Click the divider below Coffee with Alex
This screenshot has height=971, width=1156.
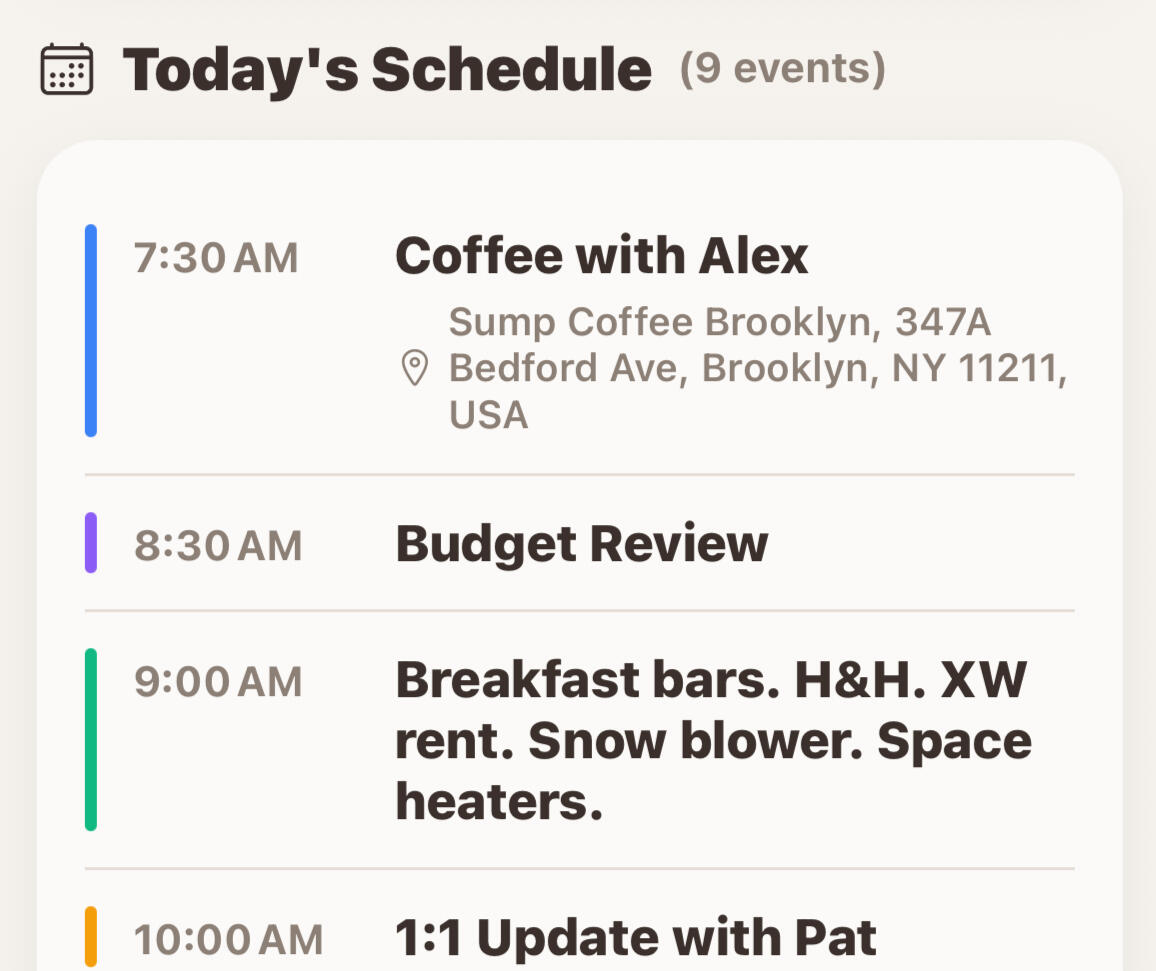[x=580, y=475]
